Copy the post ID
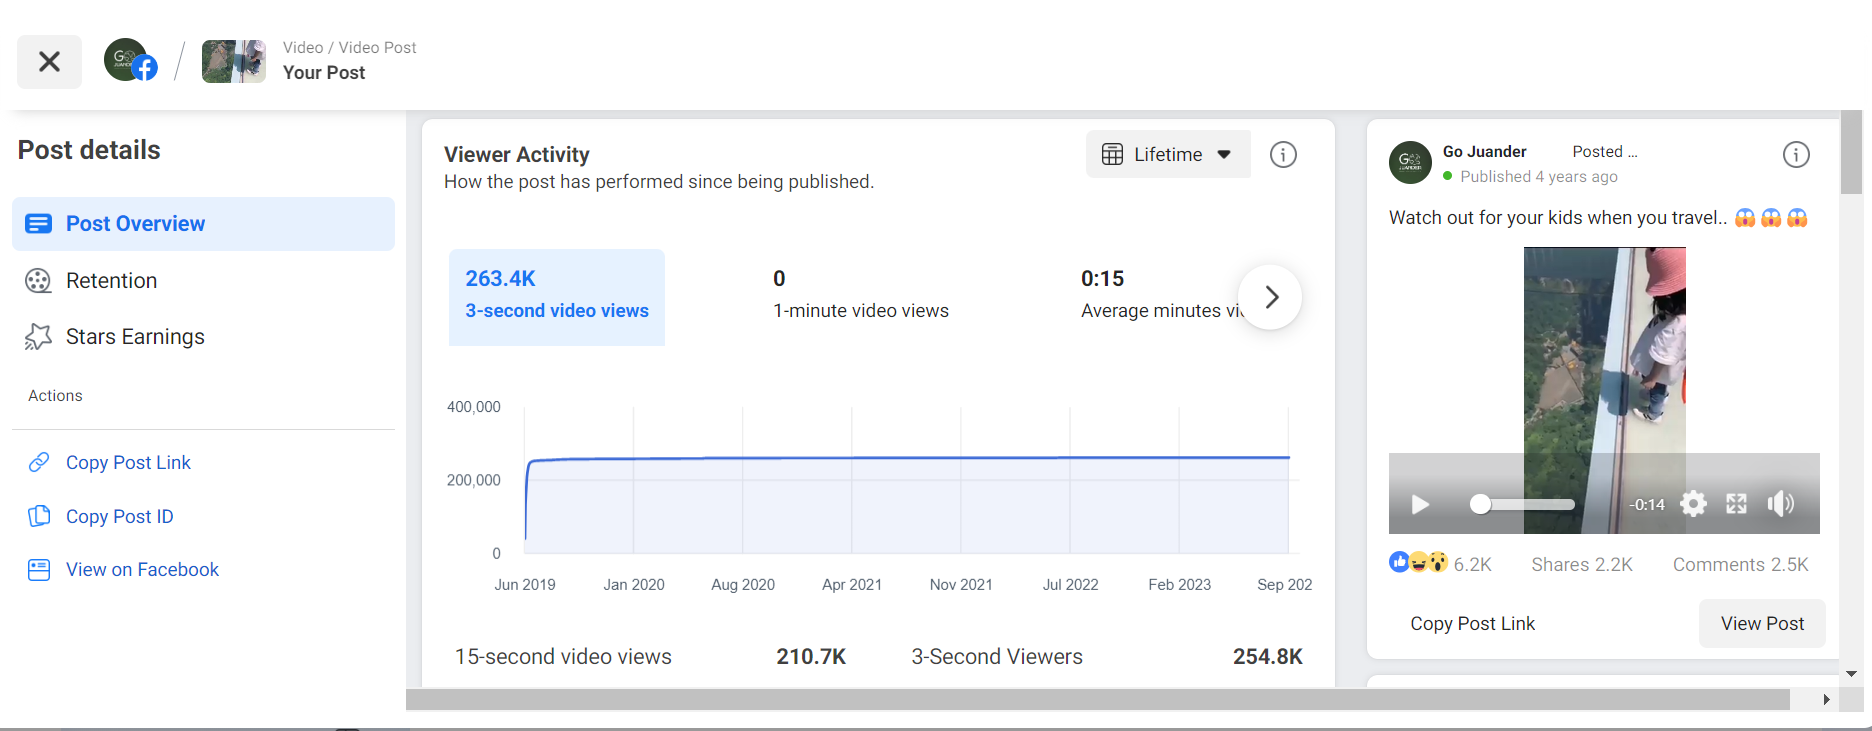Image resolution: width=1872 pixels, height=731 pixels. (120, 517)
